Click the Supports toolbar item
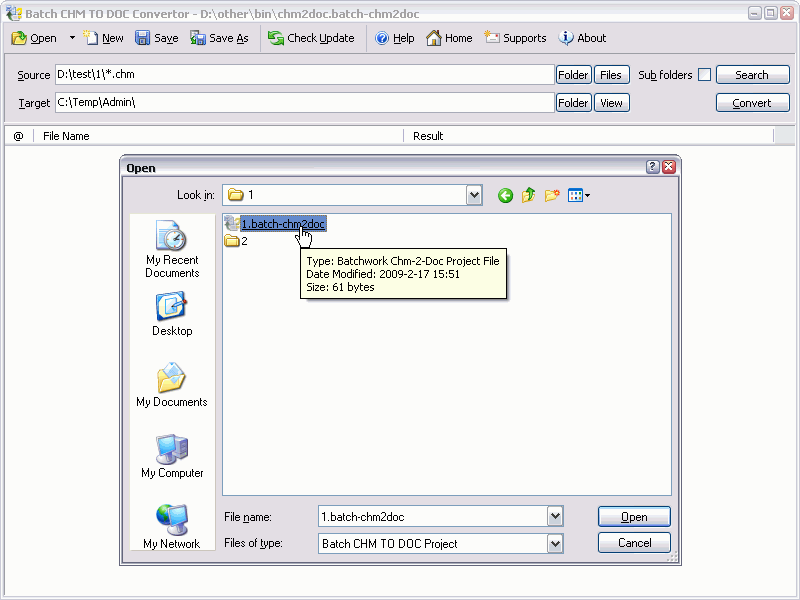This screenshot has height=600, width=800. click(515, 38)
